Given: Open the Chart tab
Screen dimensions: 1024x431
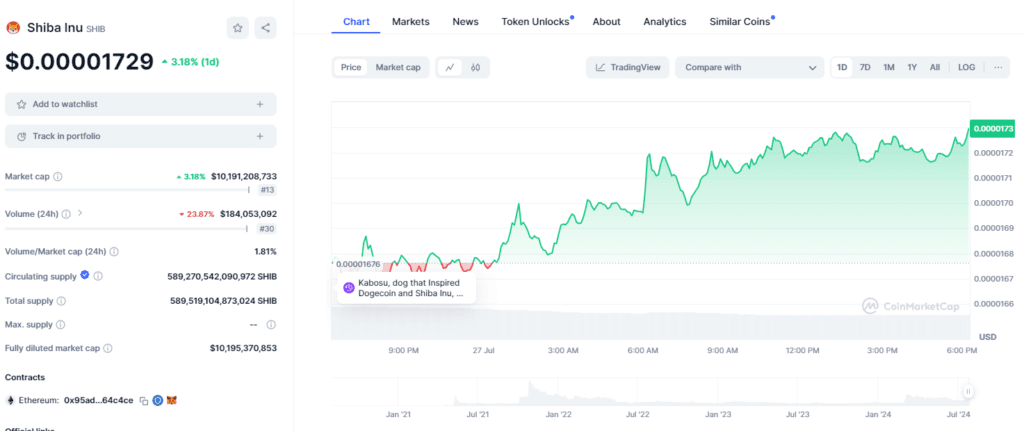Looking at the screenshot, I should click(x=357, y=22).
